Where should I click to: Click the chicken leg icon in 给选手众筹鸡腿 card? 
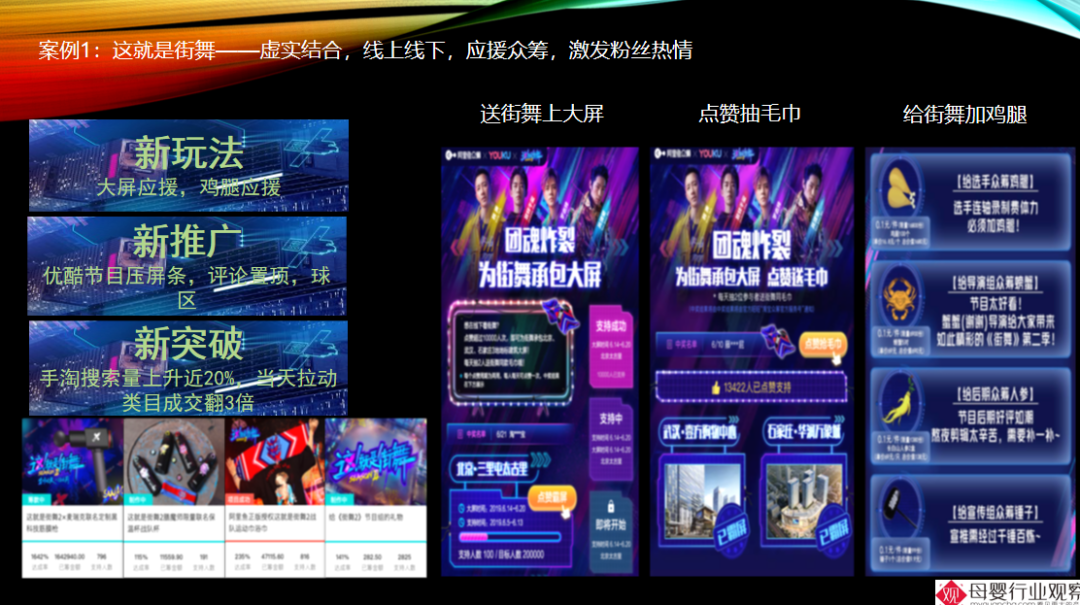tap(900, 189)
